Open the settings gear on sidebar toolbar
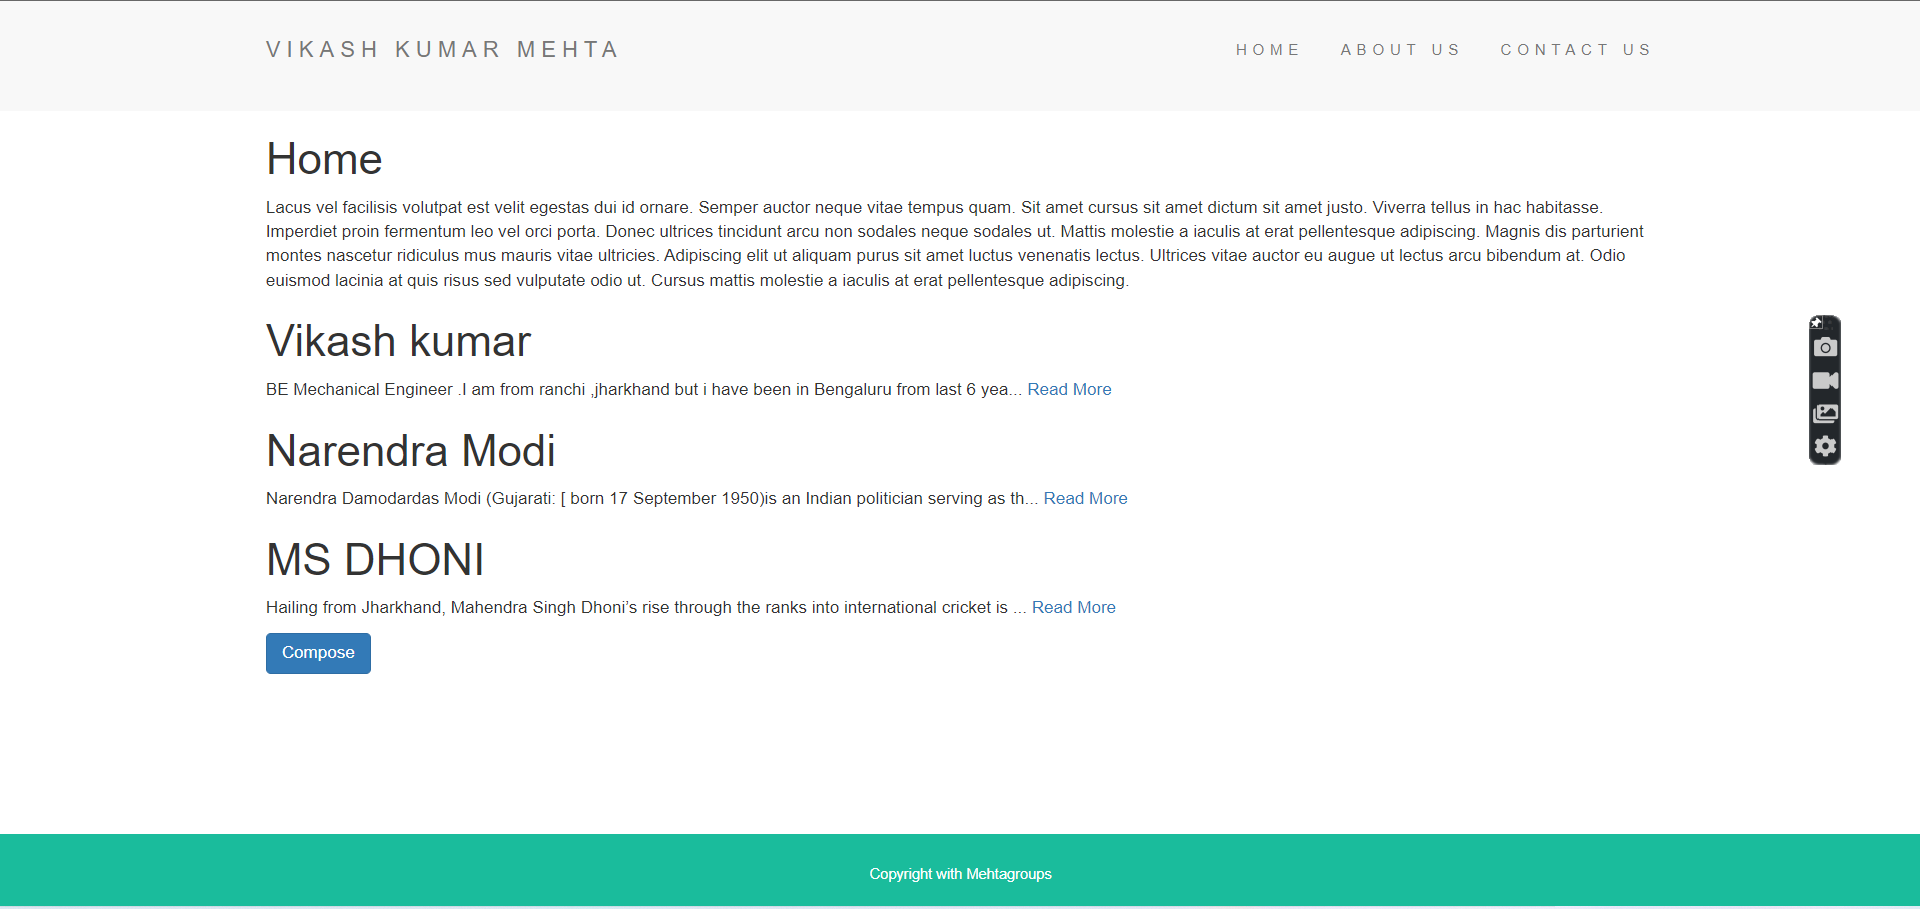The height and width of the screenshot is (909, 1920). coord(1825,447)
